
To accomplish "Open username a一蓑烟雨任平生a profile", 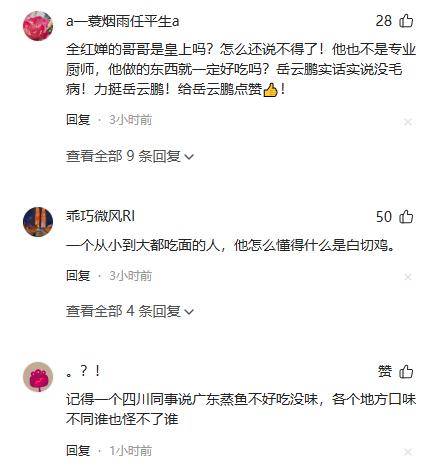I will coord(123,21).
